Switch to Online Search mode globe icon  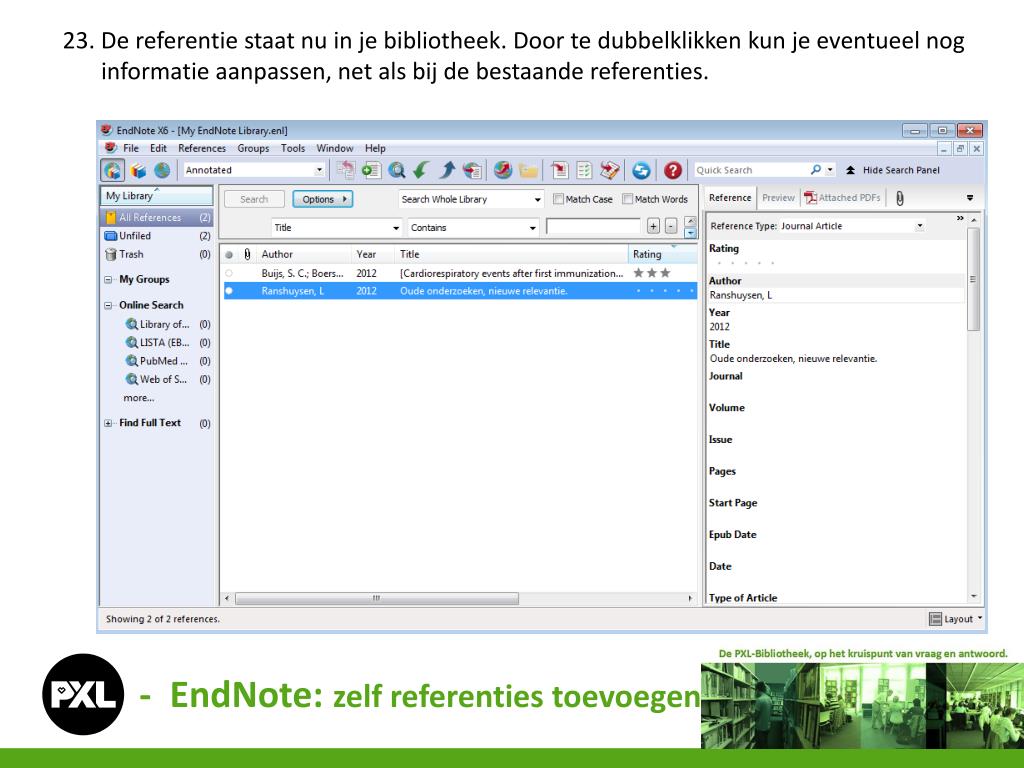click(x=162, y=170)
